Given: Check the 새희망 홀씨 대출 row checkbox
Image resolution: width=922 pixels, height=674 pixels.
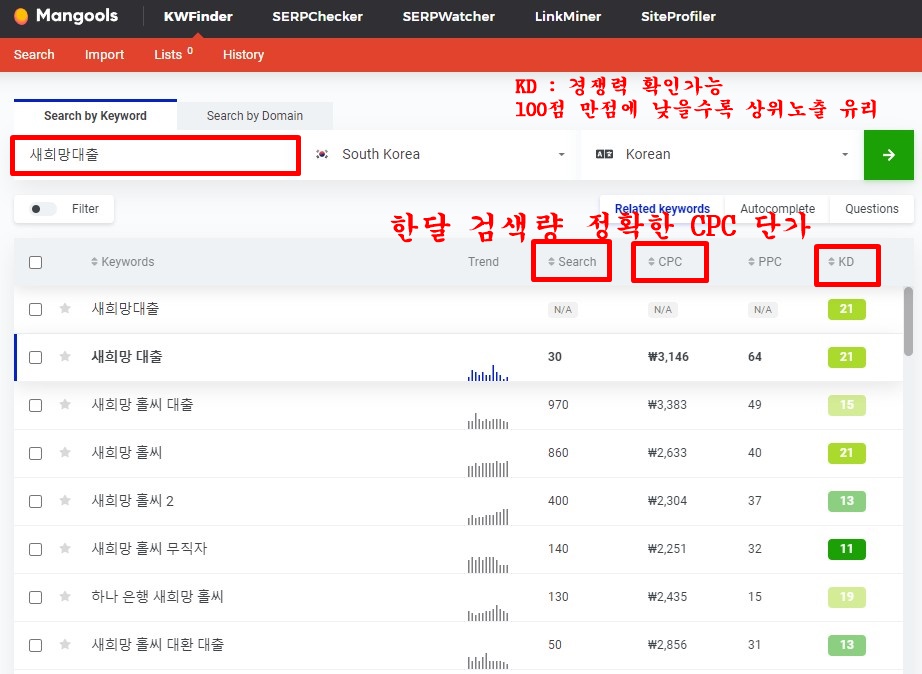Looking at the screenshot, I should coord(36,405).
